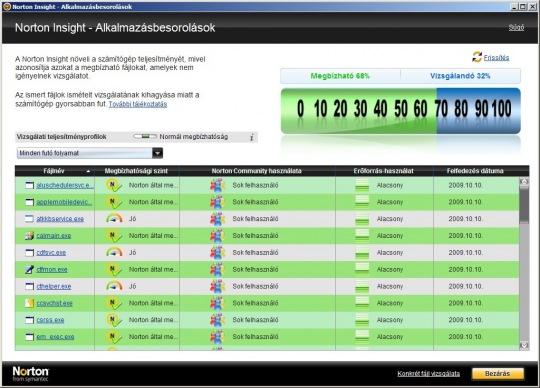Click the Norton trusted badge for aluschedulersvc
540x388 pixels.
pos(114,185)
